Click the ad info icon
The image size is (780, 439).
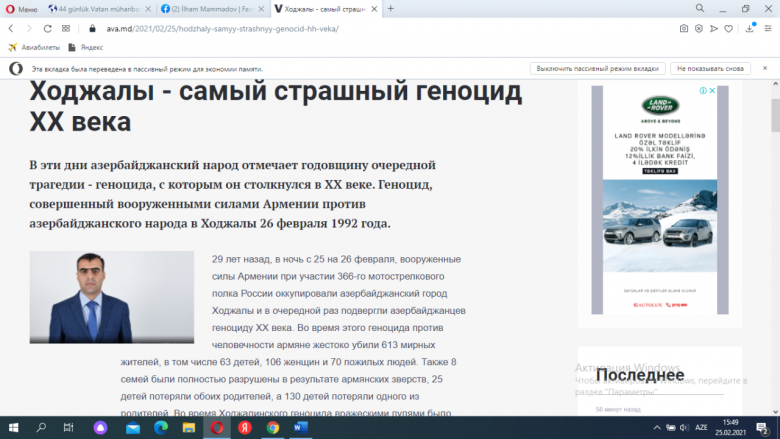pos(703,91)
